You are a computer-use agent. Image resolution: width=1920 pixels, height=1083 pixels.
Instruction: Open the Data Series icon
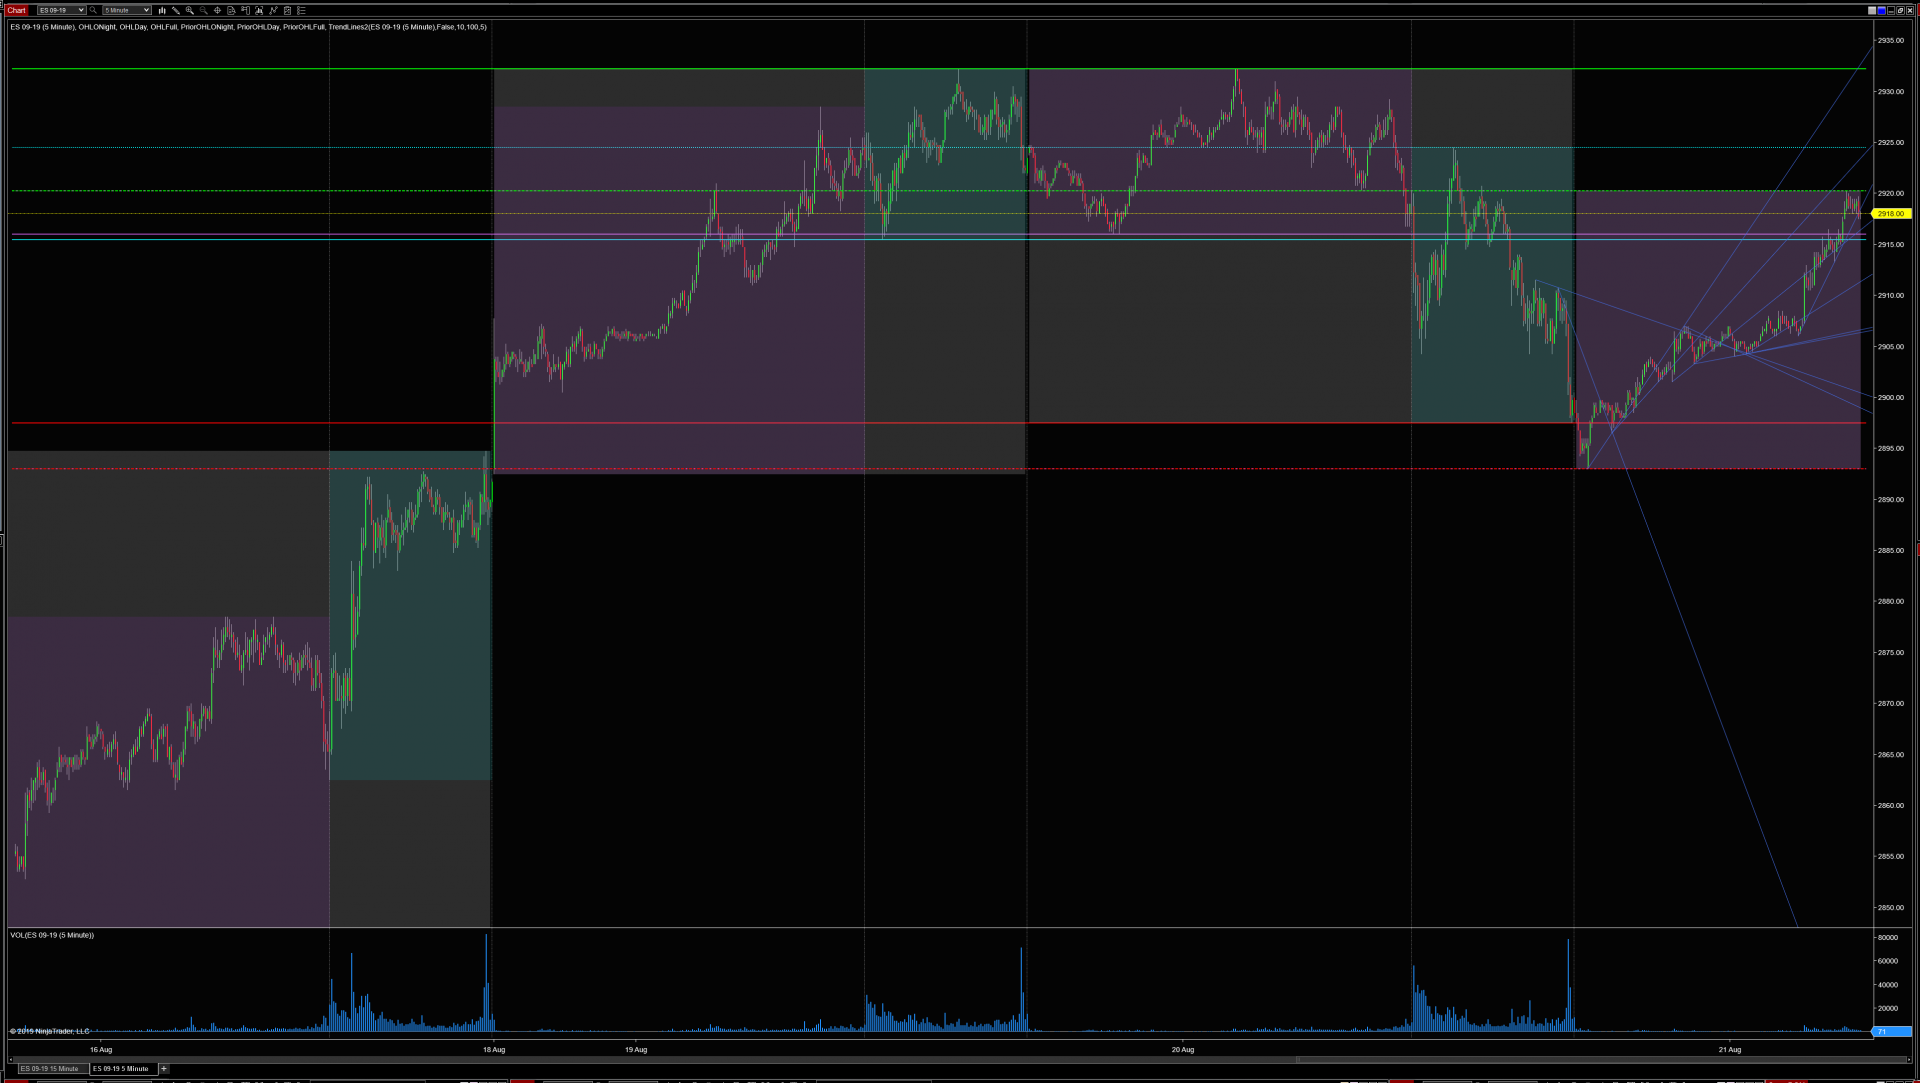tap(231, 10)
